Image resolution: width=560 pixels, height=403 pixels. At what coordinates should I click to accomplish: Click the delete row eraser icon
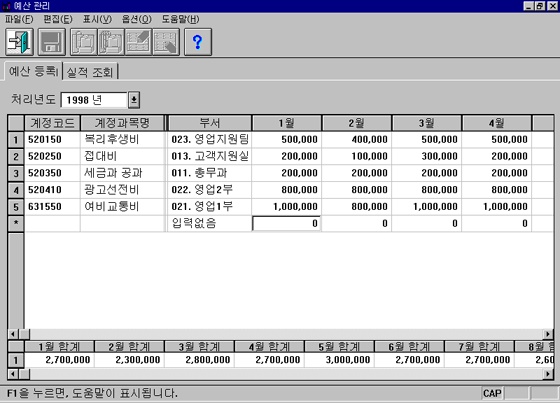[x=166, y=42]
